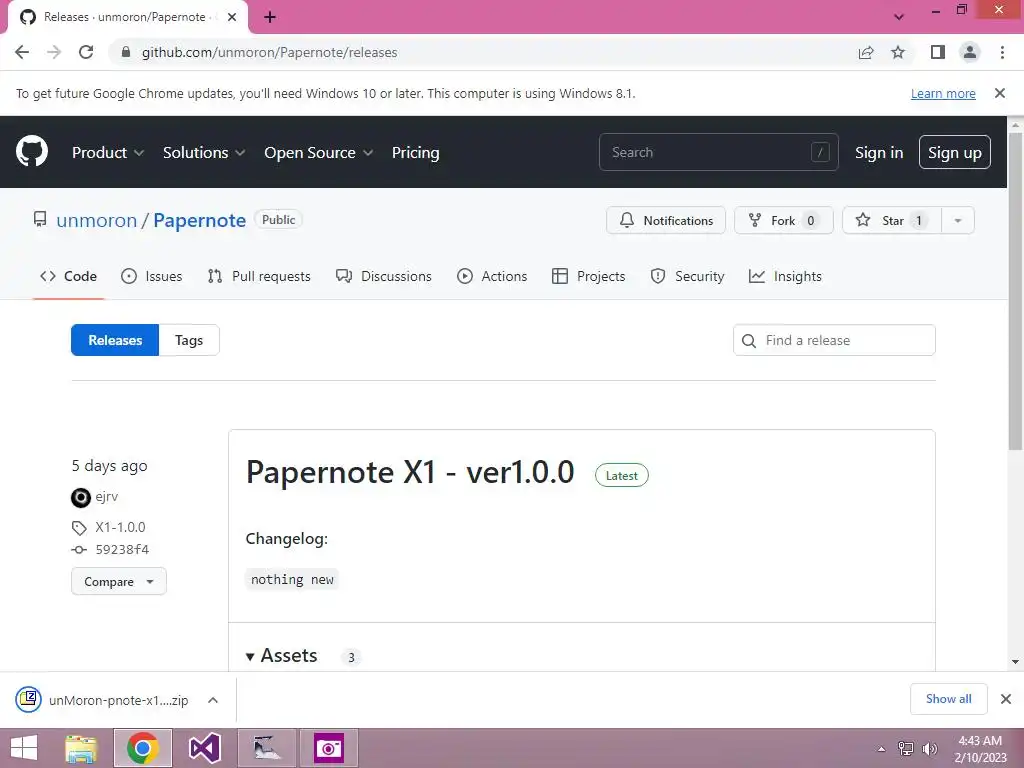Open the Projects tab
1024x768 pixels.
(x=588, y=276)
